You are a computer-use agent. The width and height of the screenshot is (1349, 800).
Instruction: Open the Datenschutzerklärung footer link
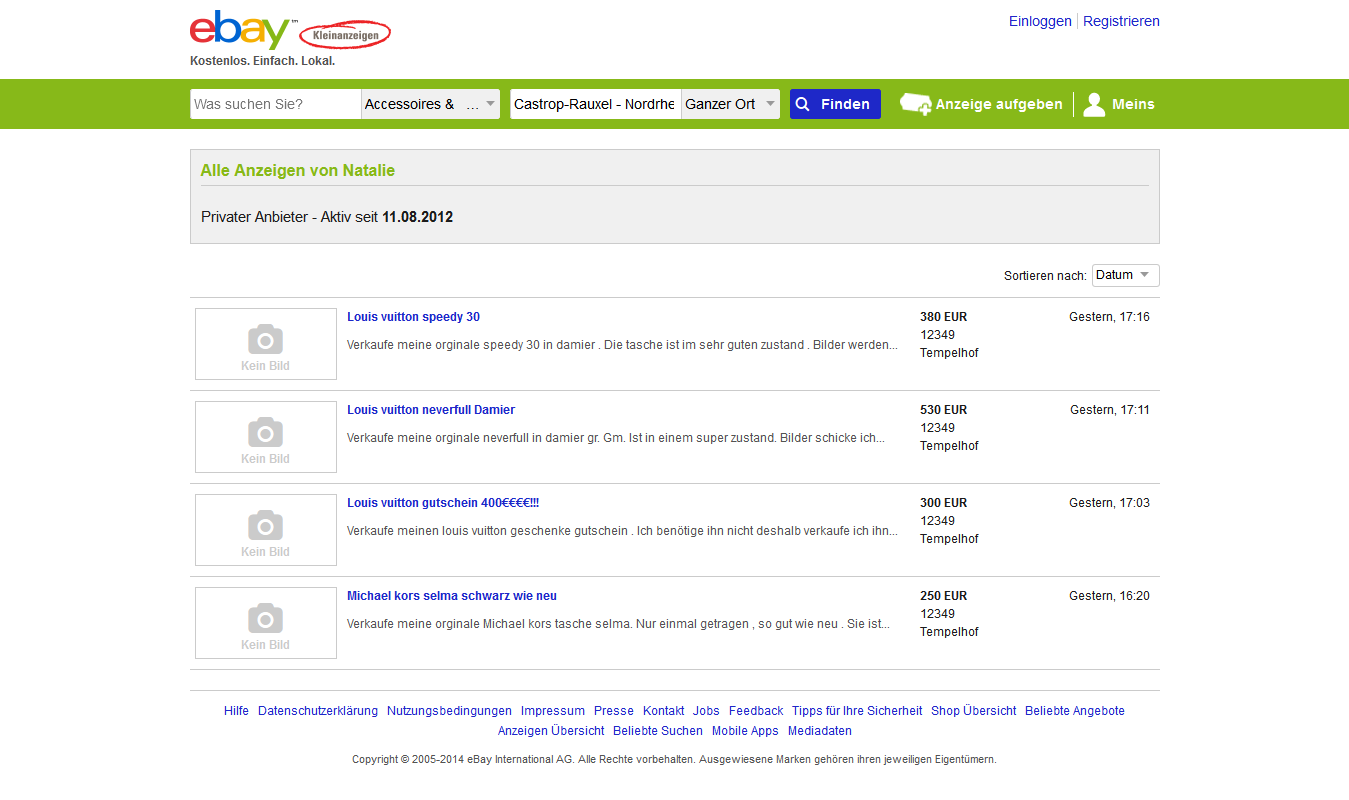pos(318,711)
